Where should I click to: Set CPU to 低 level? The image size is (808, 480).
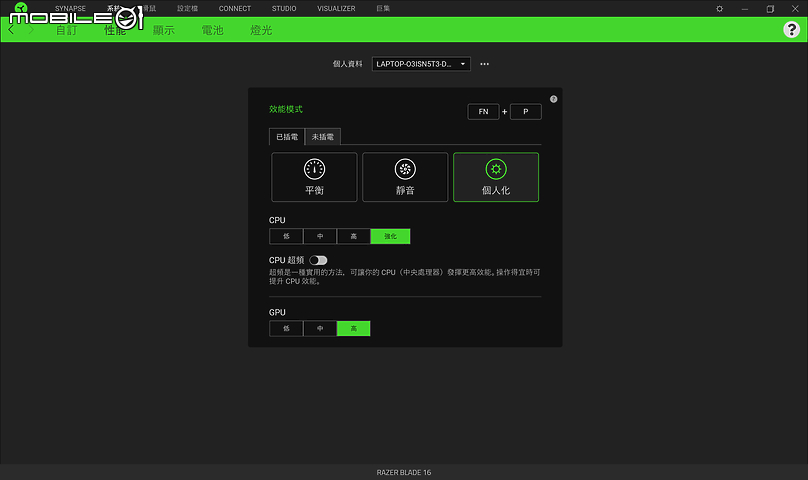pyautogui.click(x=286, y=236)
